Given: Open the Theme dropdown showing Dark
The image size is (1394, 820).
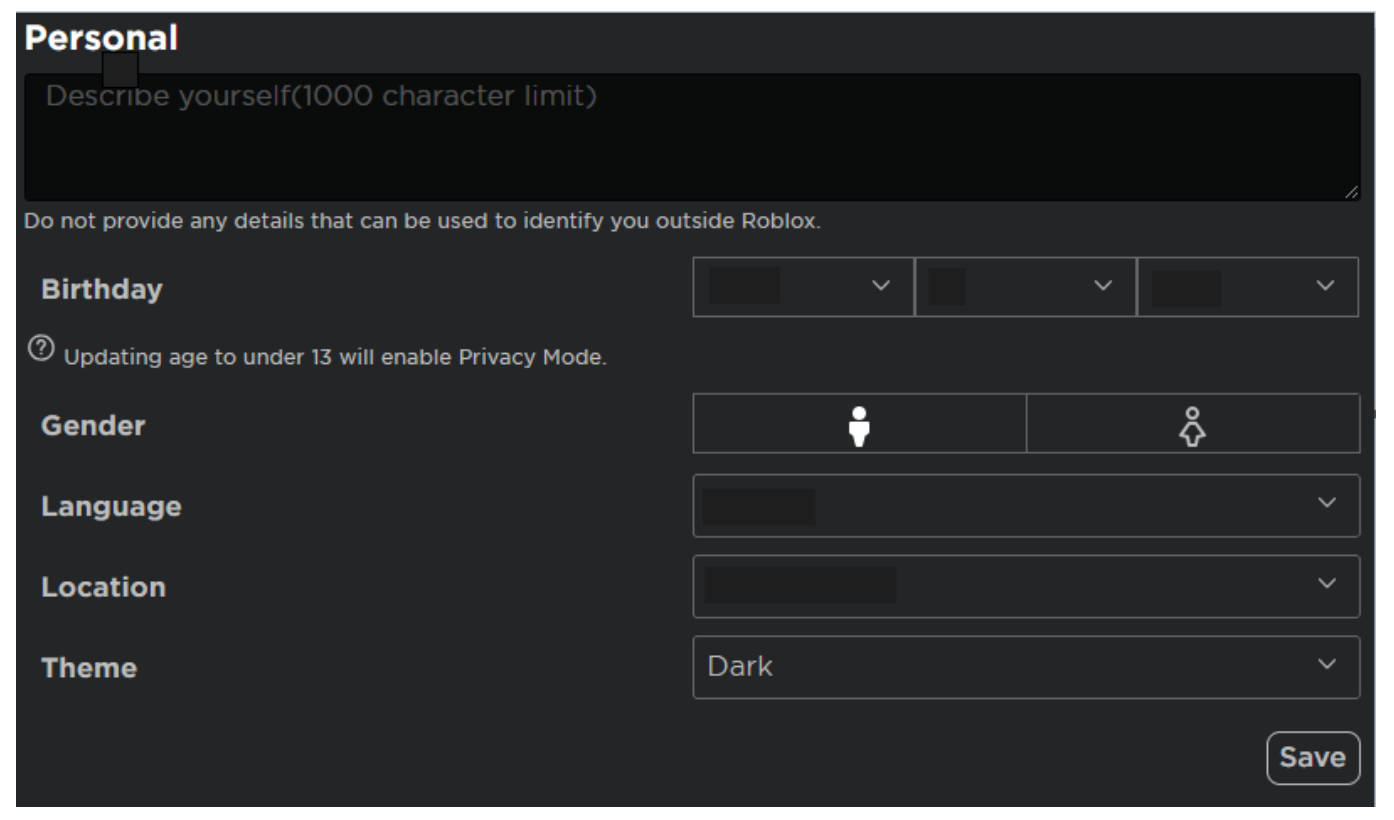Looking at the screenshot, I should point(1026,667).
